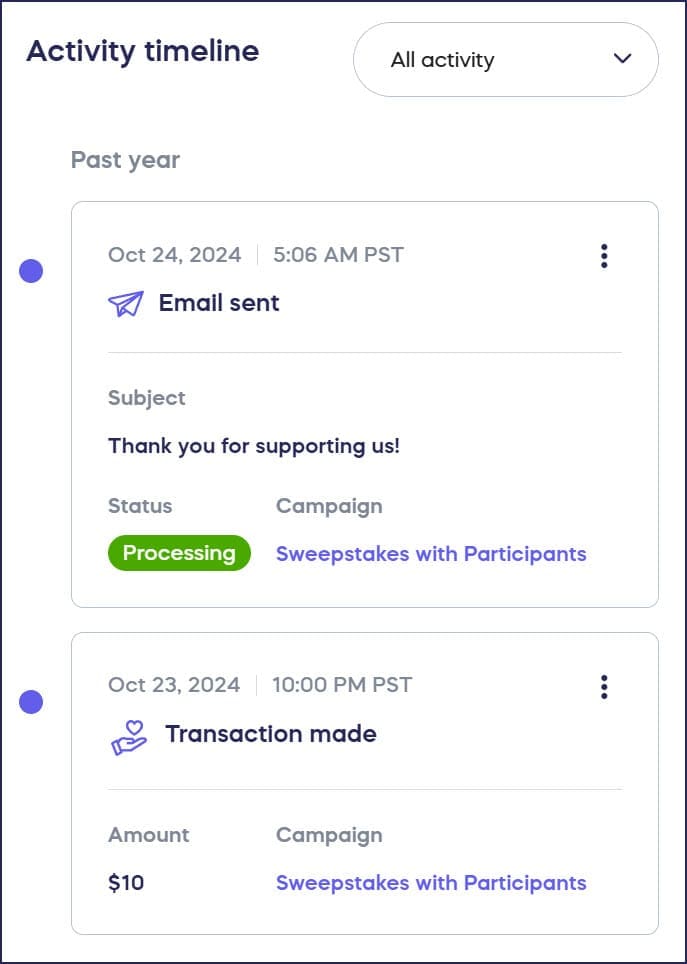Select the Oct 23 timeline dot
The image size is (687, 964).
pos(31,702)
